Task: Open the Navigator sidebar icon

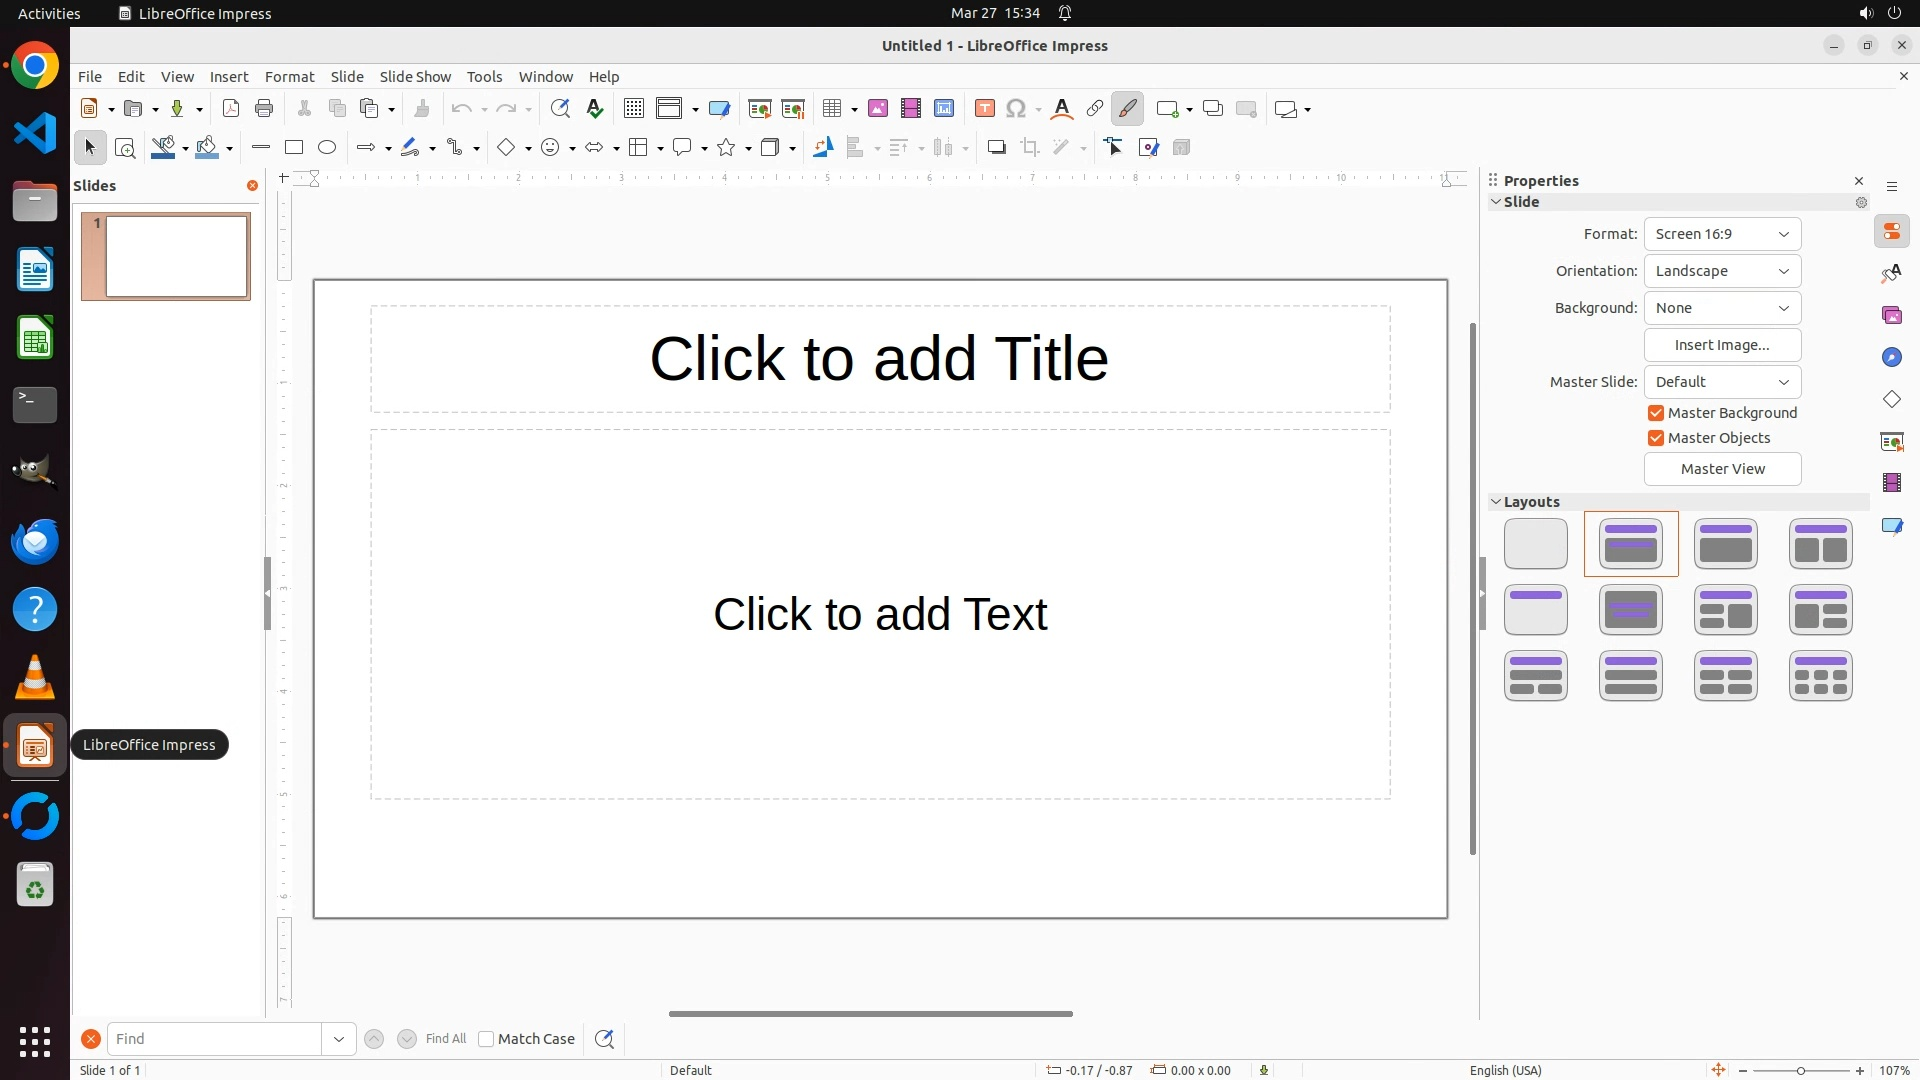Action: tap(1892, 358)
